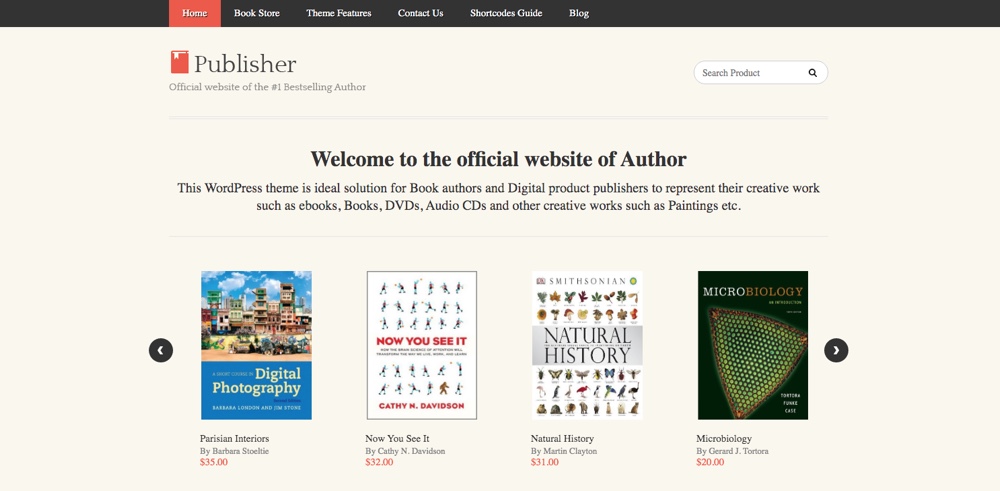Click Now You See It title link
The width and height of the screenshot is (1000, 491).
point(397,439)
